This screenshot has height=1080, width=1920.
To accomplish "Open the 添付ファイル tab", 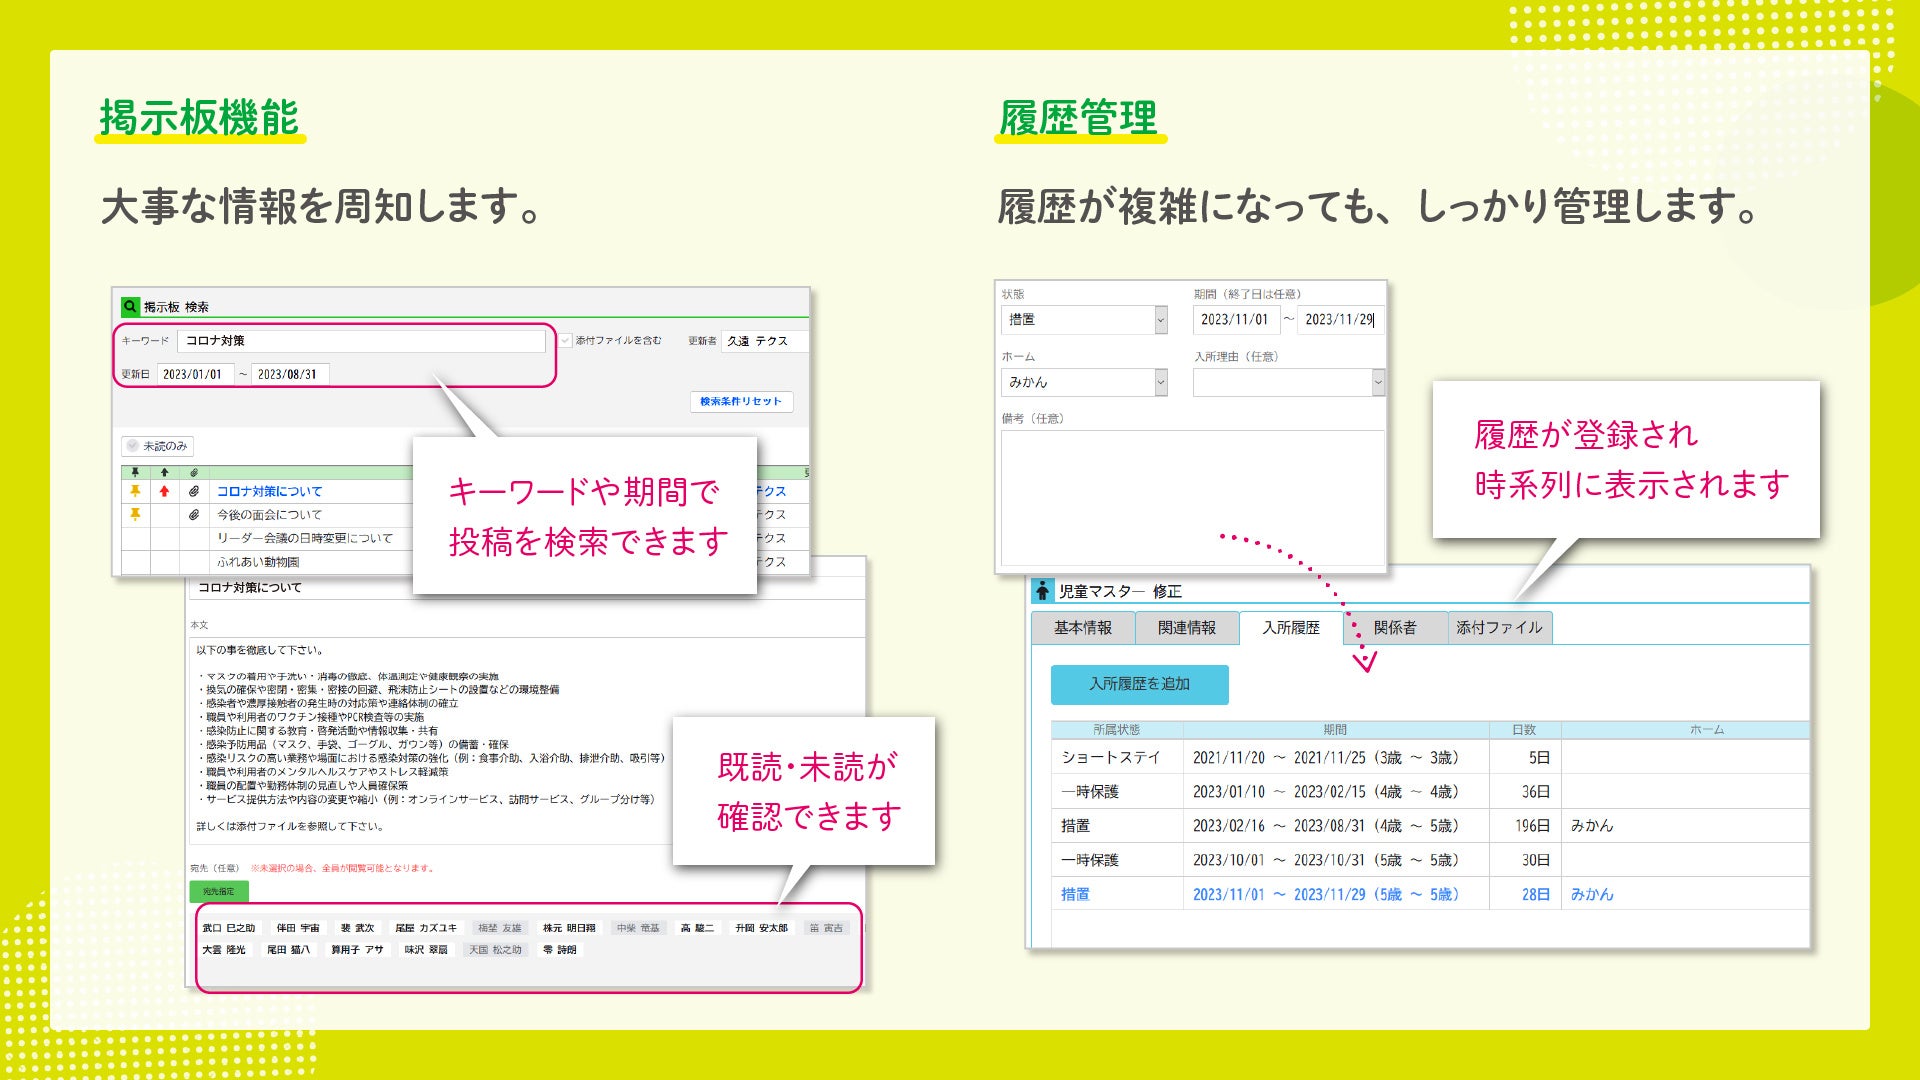I will [x=1498, y=628].
